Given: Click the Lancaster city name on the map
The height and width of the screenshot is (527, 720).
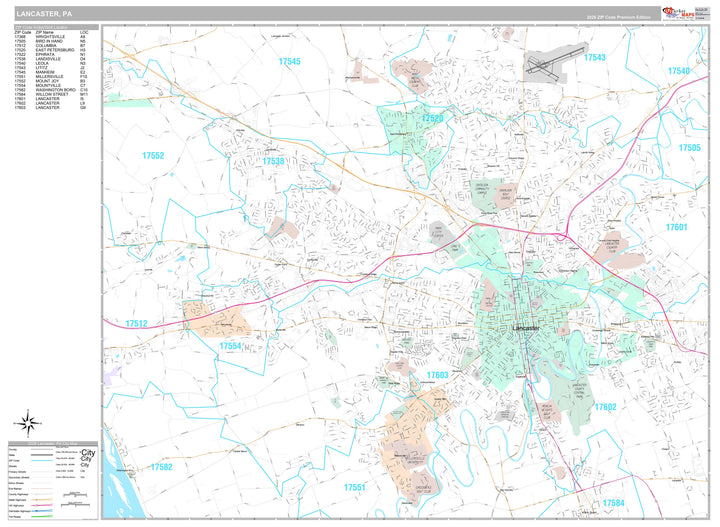Looking at the screenshot, I should (x=526, y=329).
